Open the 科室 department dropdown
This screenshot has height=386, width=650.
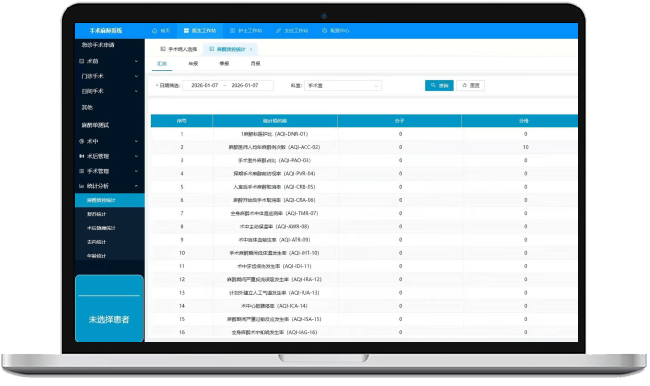click(x=343, y=85)
